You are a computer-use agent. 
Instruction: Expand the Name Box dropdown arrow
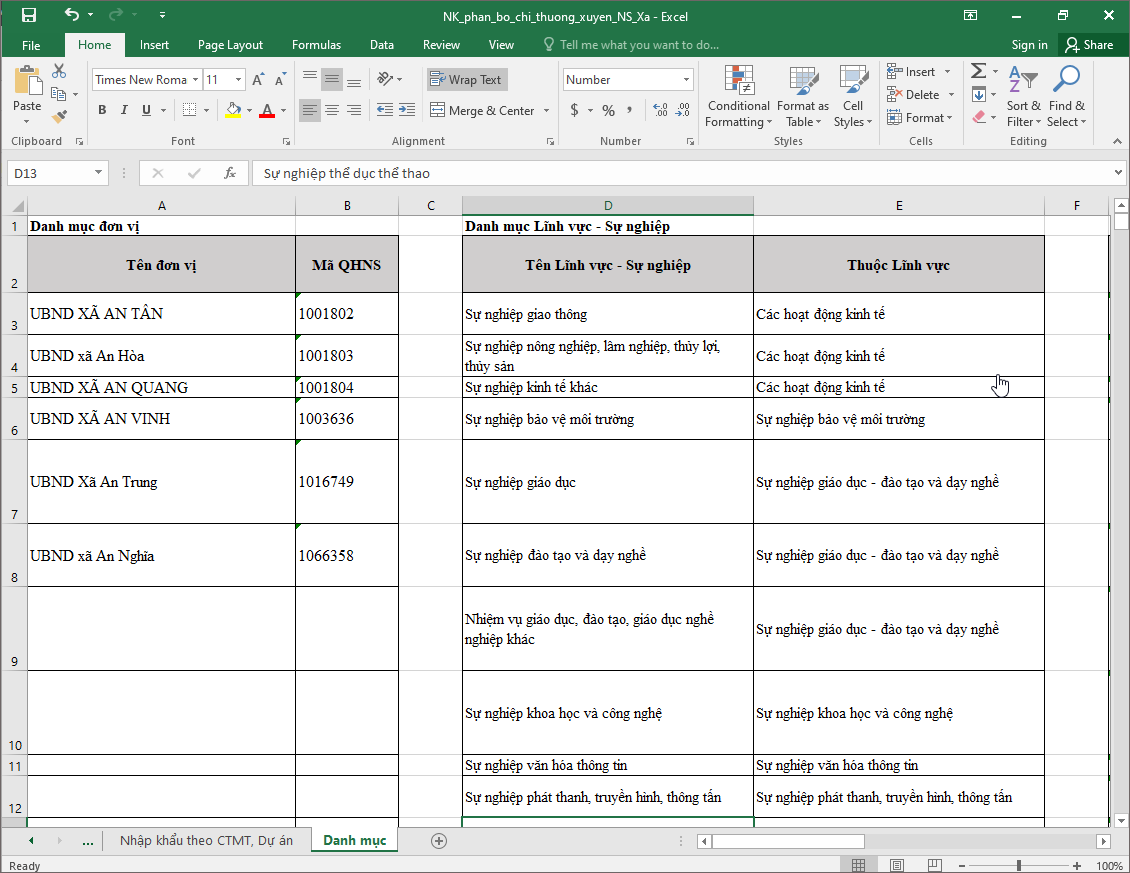click(x=98, y=173)
